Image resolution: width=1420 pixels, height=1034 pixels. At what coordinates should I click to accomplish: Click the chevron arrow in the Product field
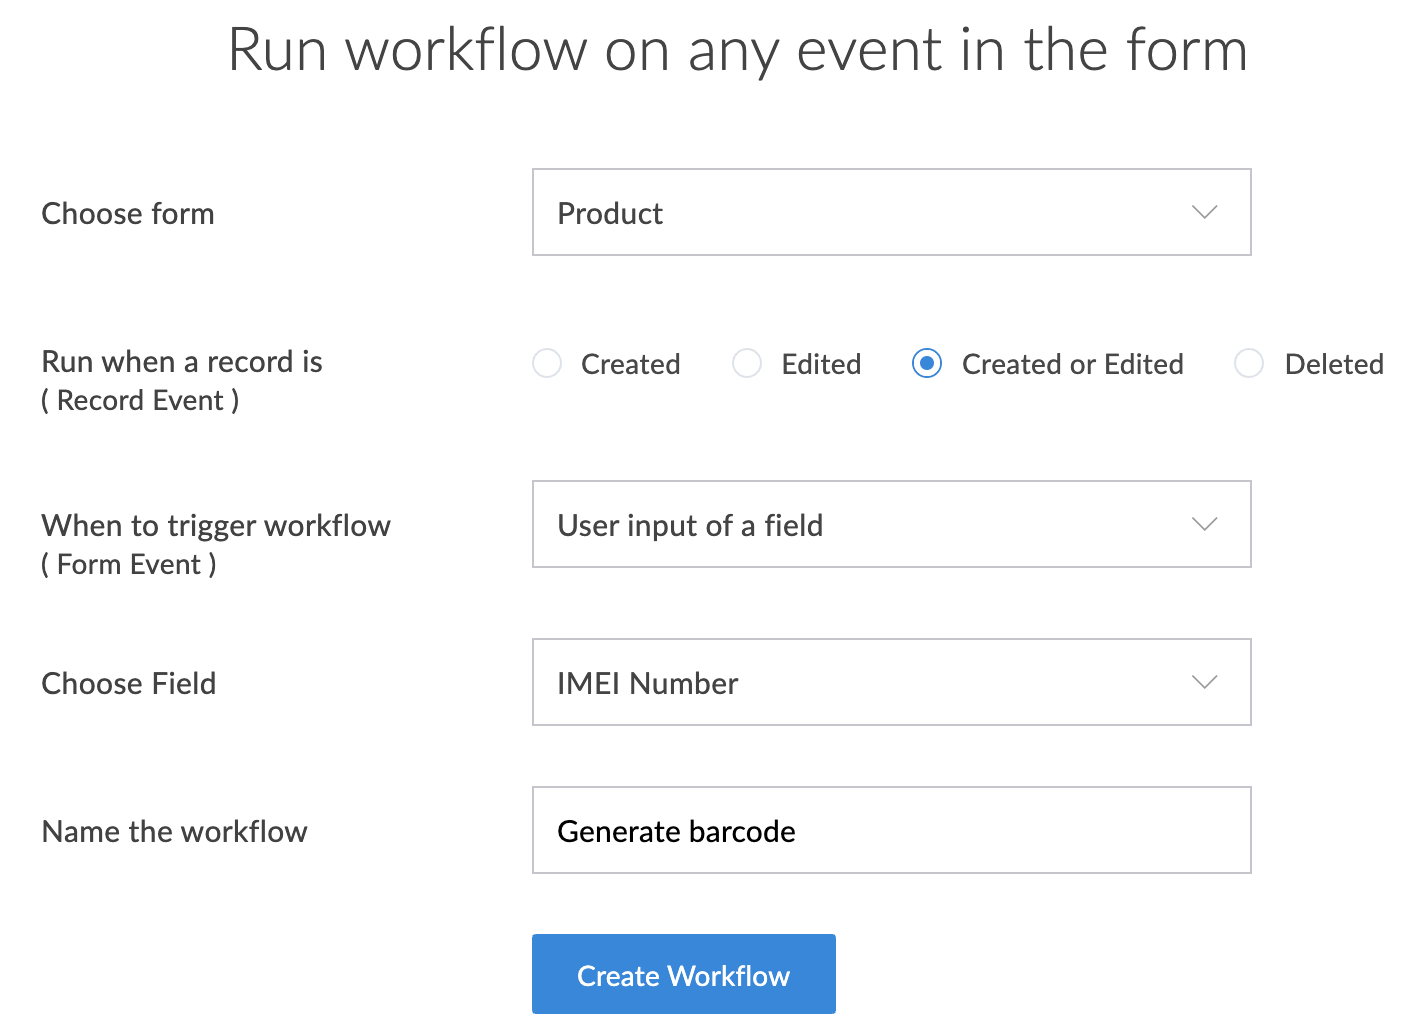coord(1204,212)
